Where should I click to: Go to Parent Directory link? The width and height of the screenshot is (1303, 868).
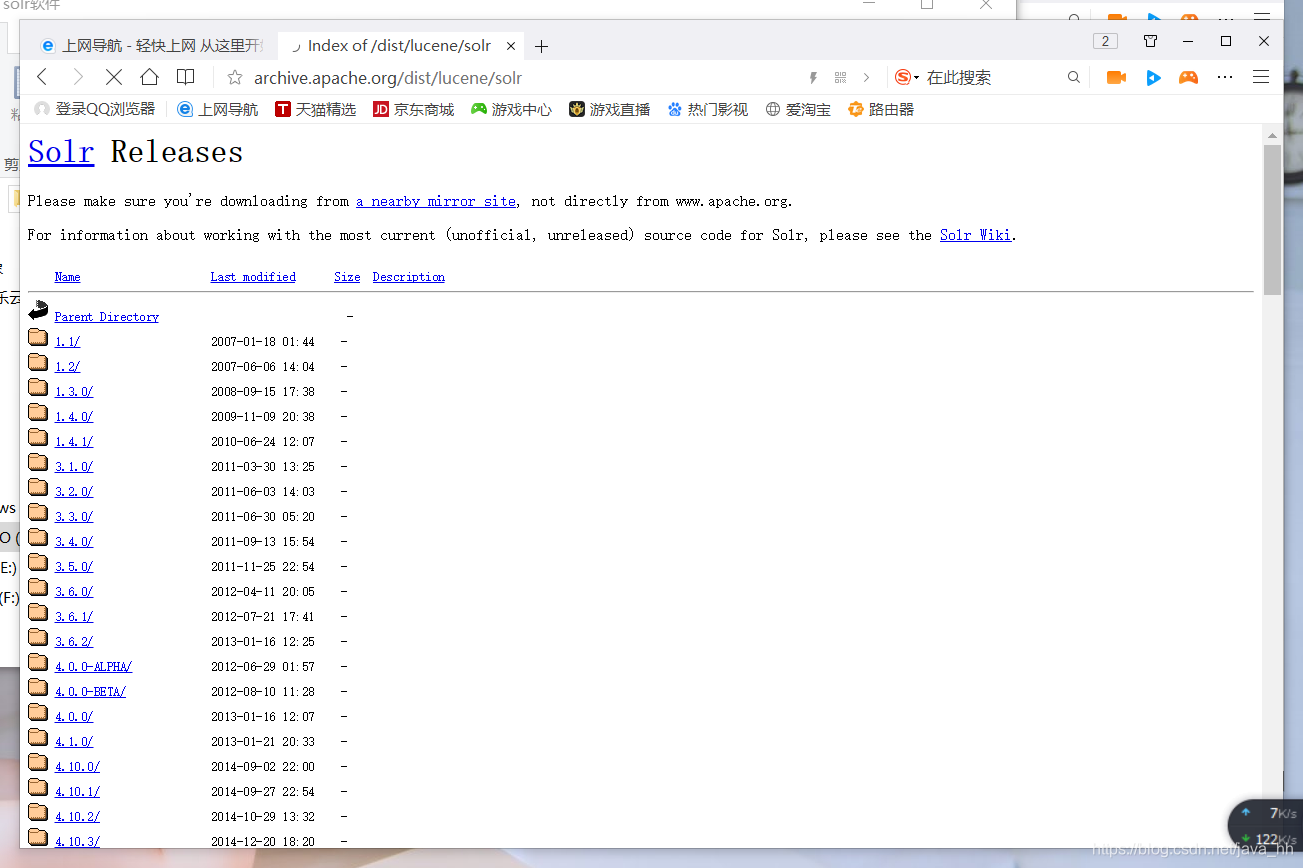pyautogui.click(x=107, y=317)
